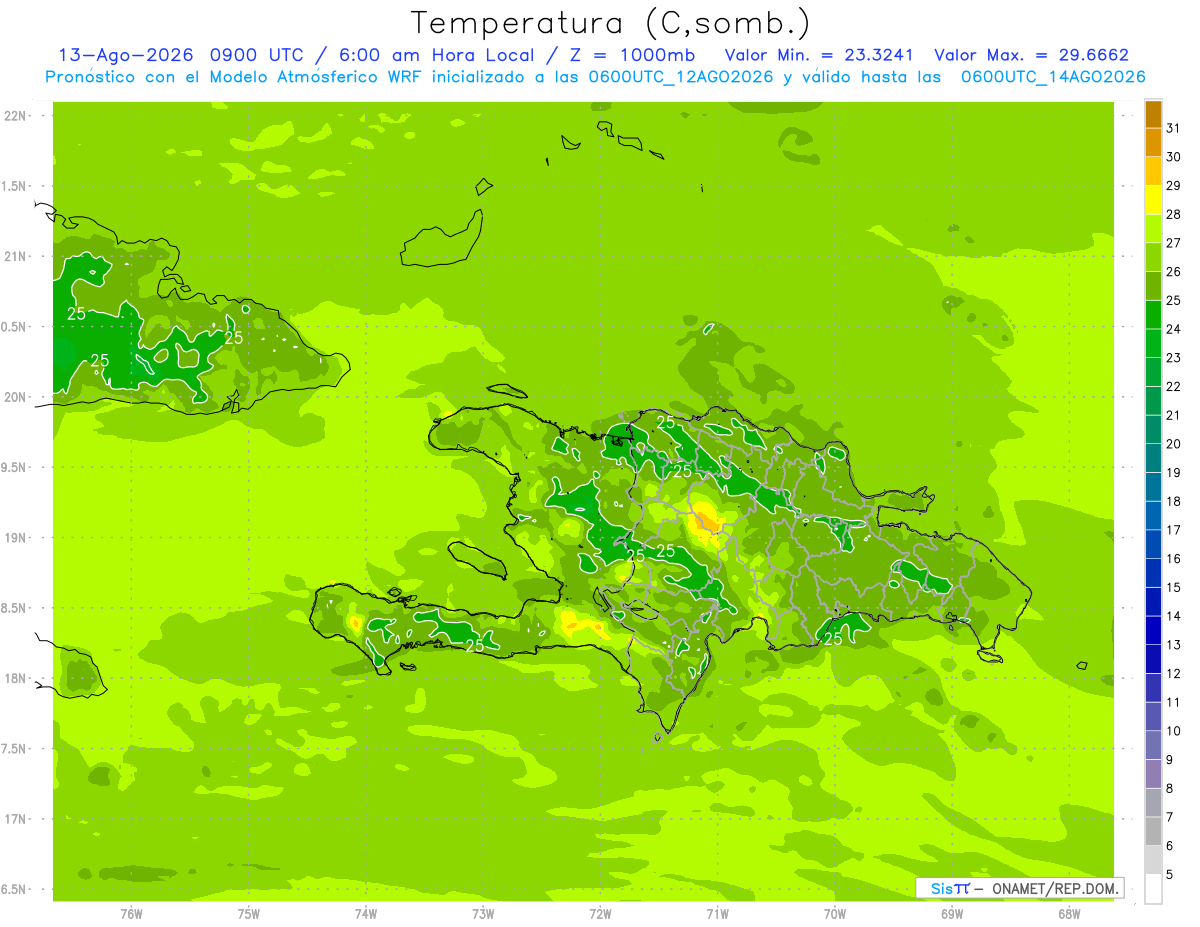Click the legend value 23

1173,357
